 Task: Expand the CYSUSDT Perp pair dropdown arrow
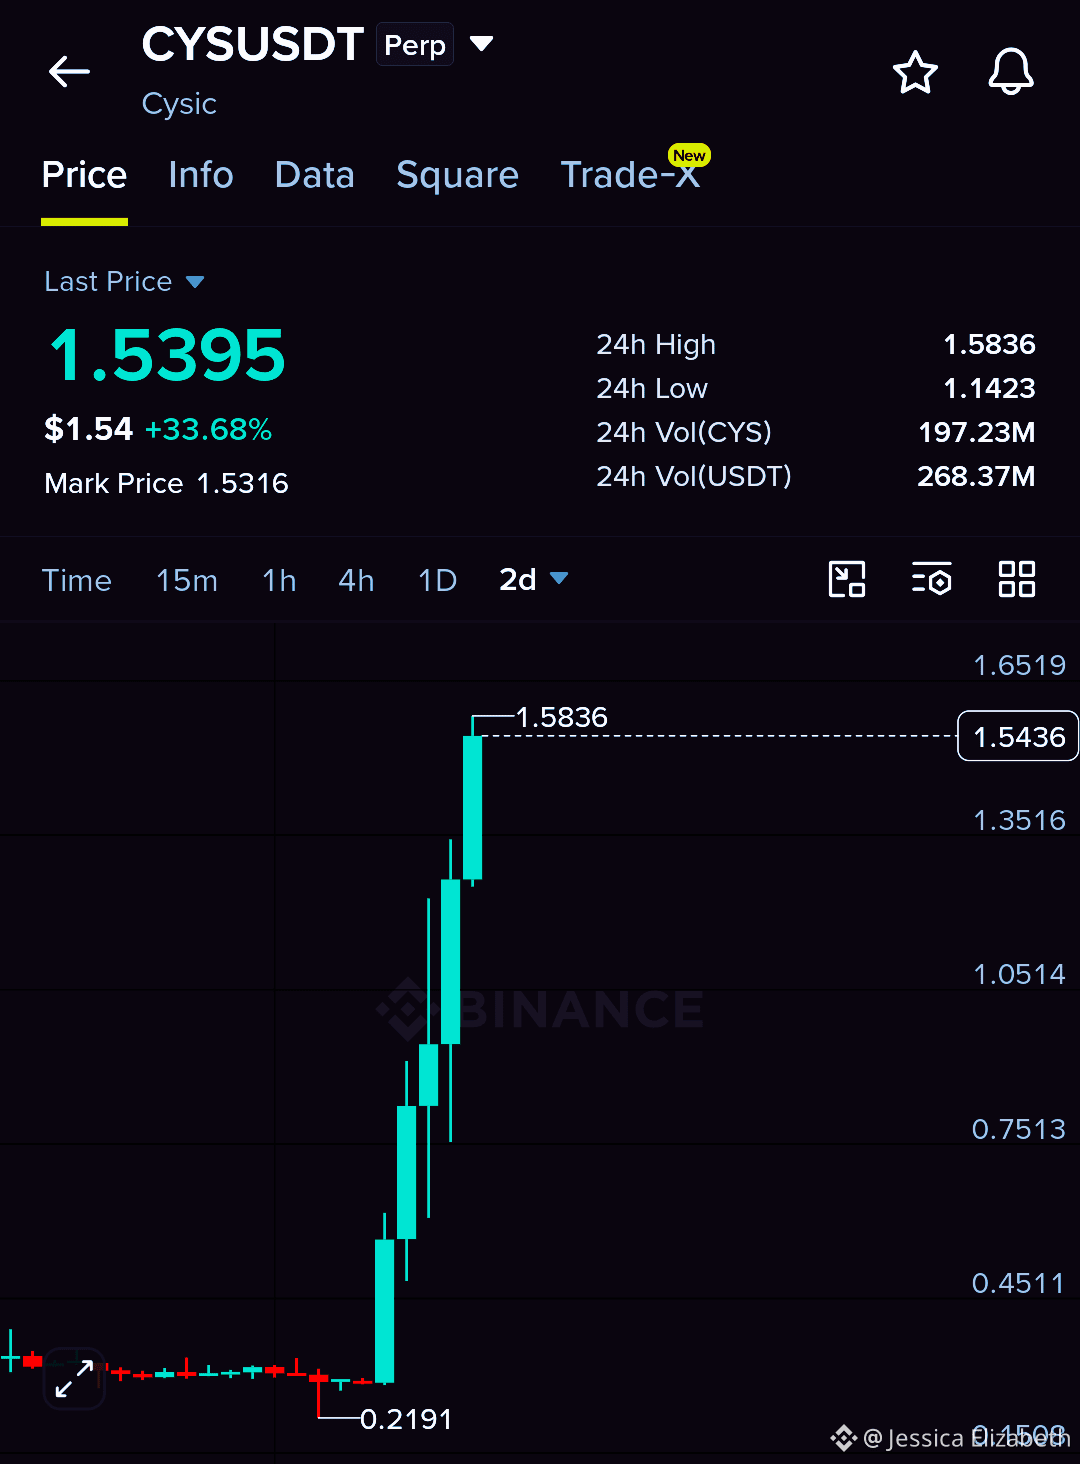coord(482,44)
